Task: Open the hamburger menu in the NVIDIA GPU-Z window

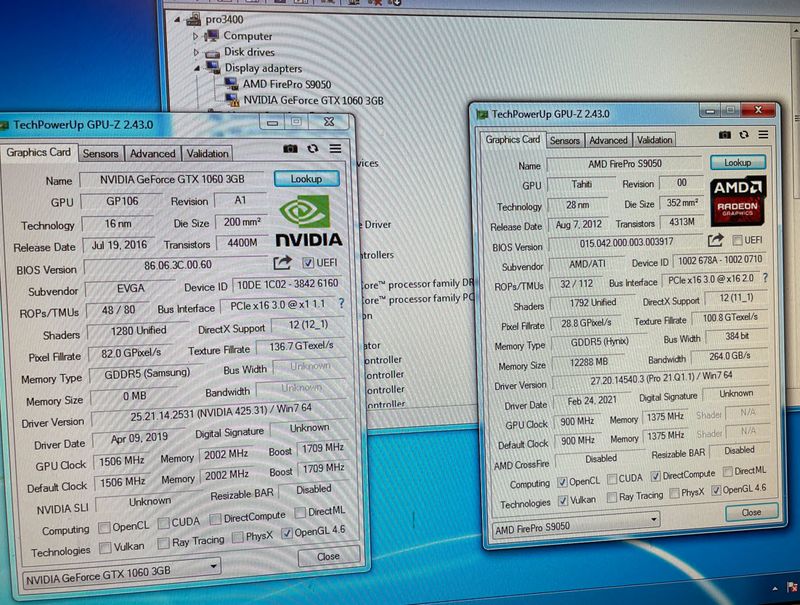Action: (335, 148)
